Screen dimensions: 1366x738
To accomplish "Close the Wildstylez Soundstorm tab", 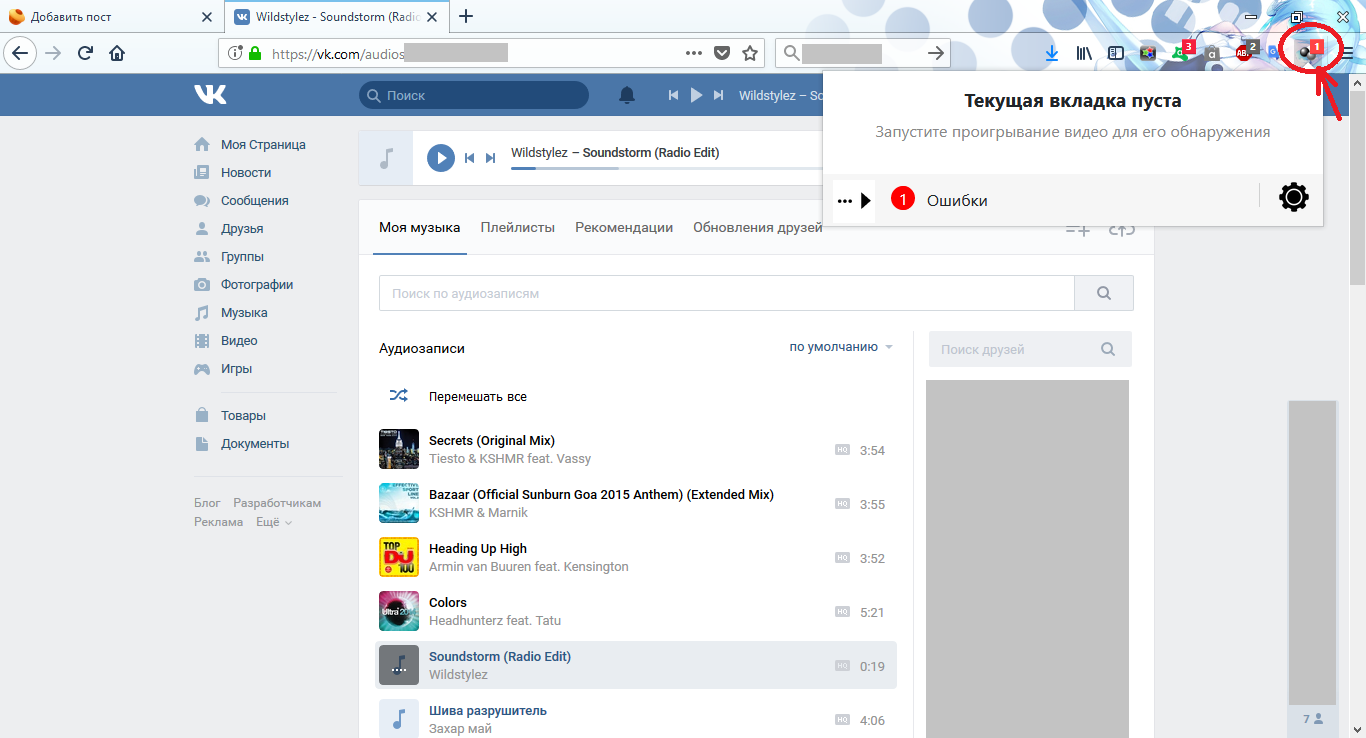I will point(433,17).
